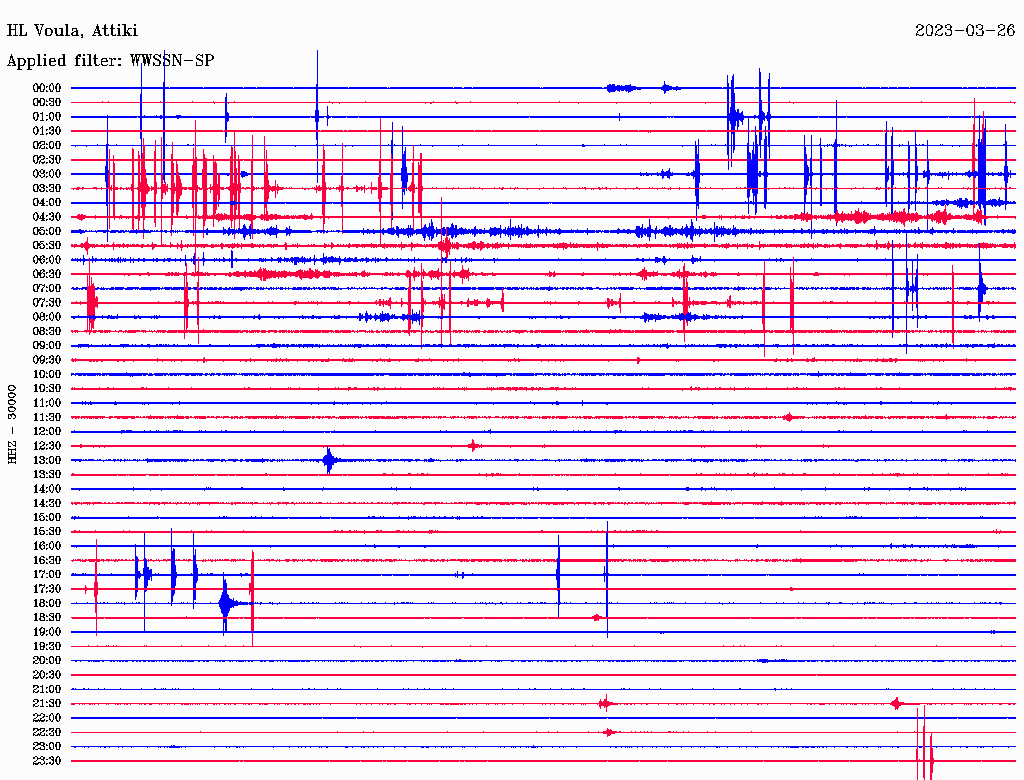Click the Applied filter WWSSN-SP text
Screen dimensions: 1024x780
pos(110,61)
